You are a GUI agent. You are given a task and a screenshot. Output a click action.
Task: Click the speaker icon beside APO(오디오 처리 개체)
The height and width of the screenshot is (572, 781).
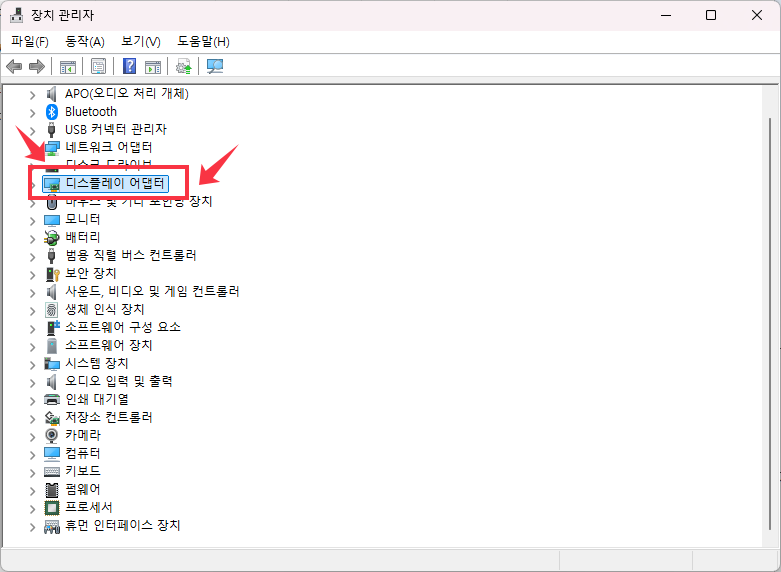click(x=51, y=93)
